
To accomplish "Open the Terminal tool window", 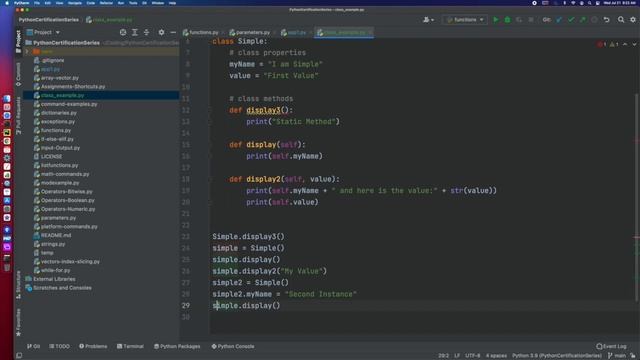I will pyautogui.click(x=130, y=346).
